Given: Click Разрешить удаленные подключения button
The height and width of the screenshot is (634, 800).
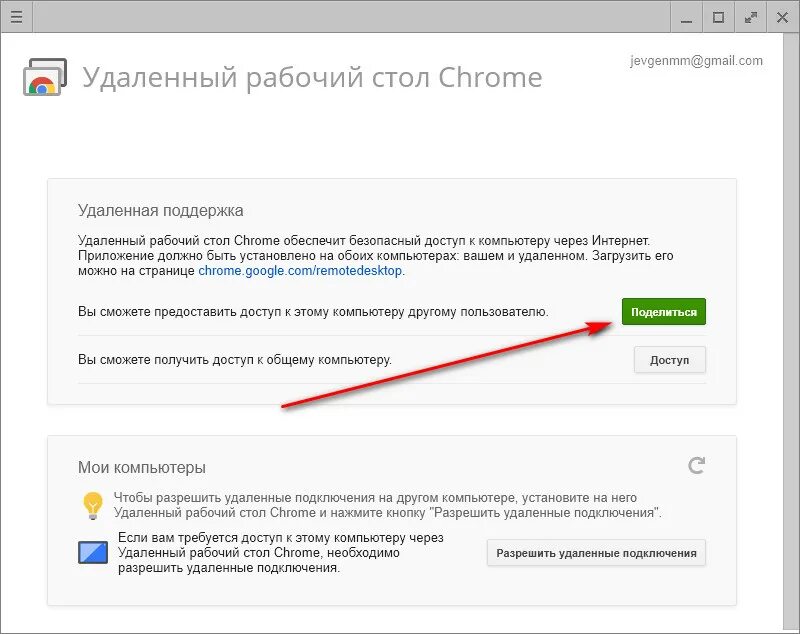Looking at the screenshot, I should (596, 553).
